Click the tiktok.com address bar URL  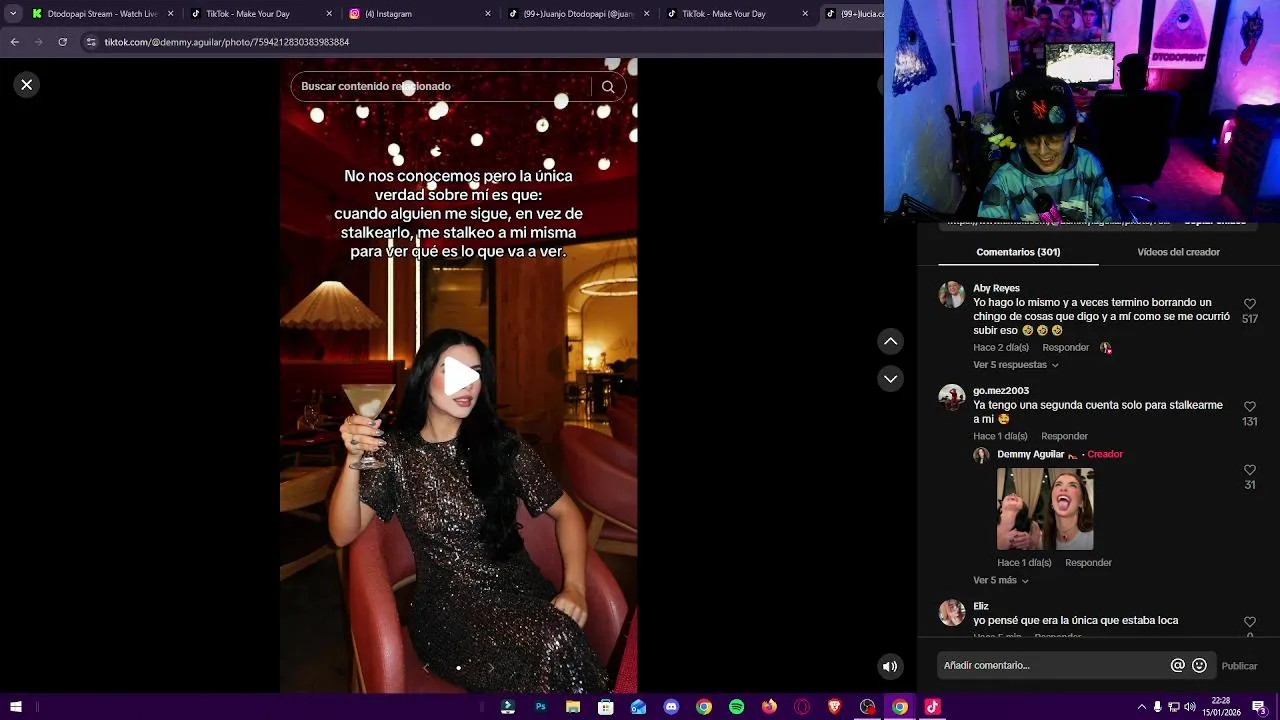tap(227, 42)
